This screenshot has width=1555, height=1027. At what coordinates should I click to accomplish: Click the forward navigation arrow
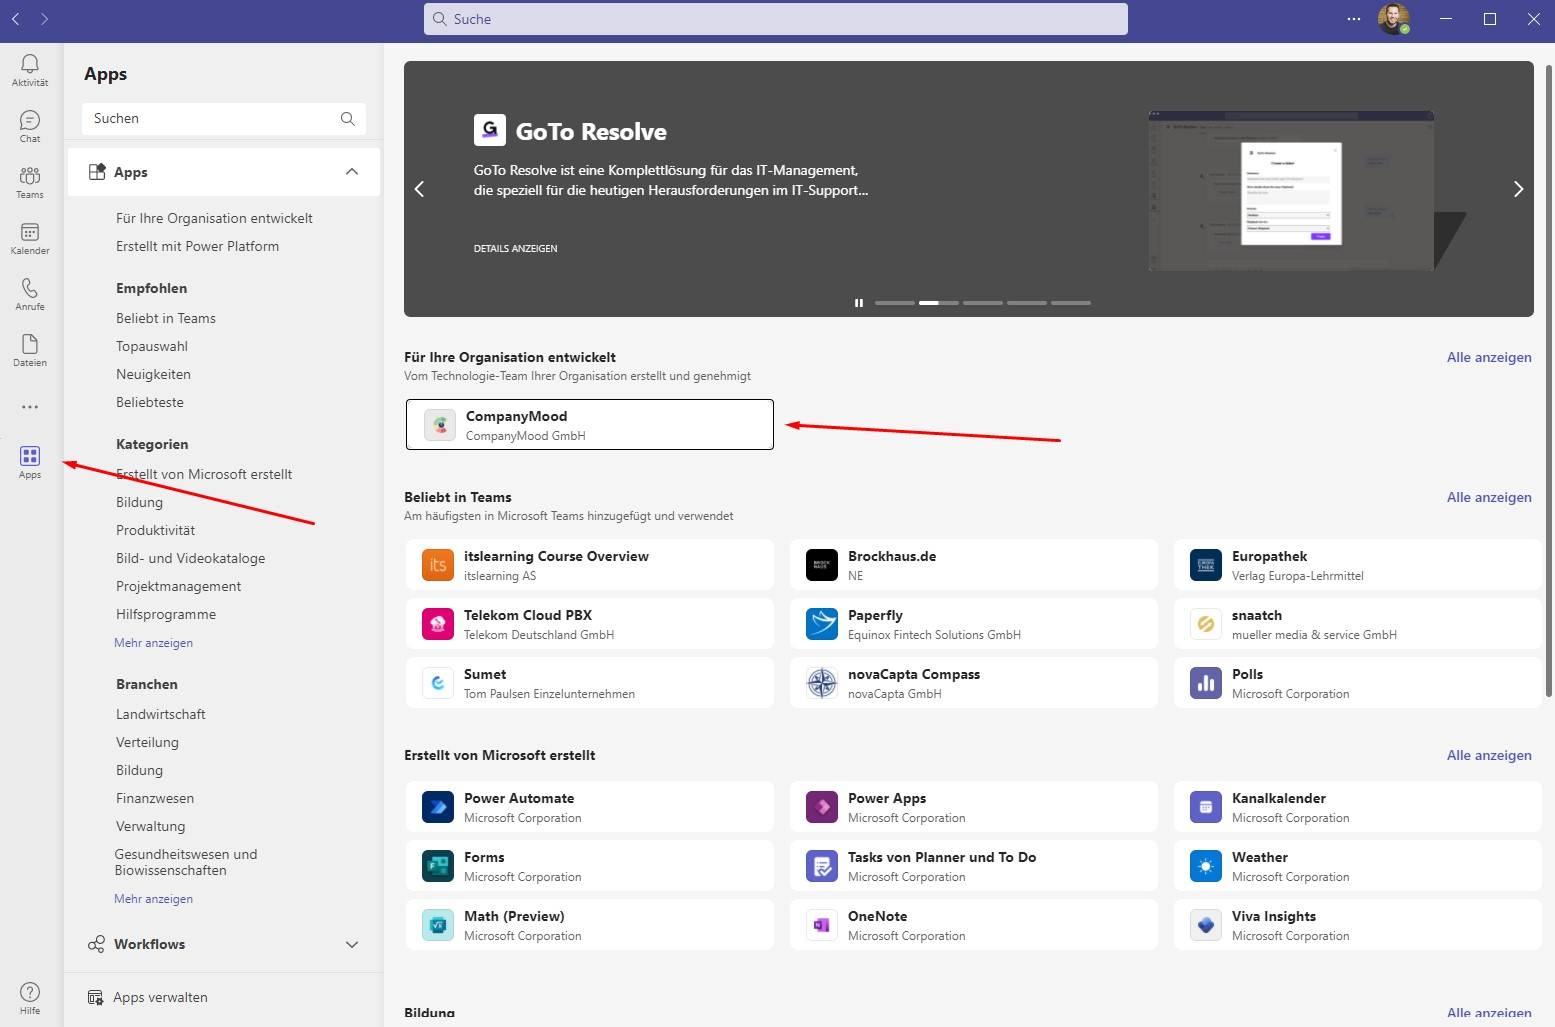tap(45, 19)
